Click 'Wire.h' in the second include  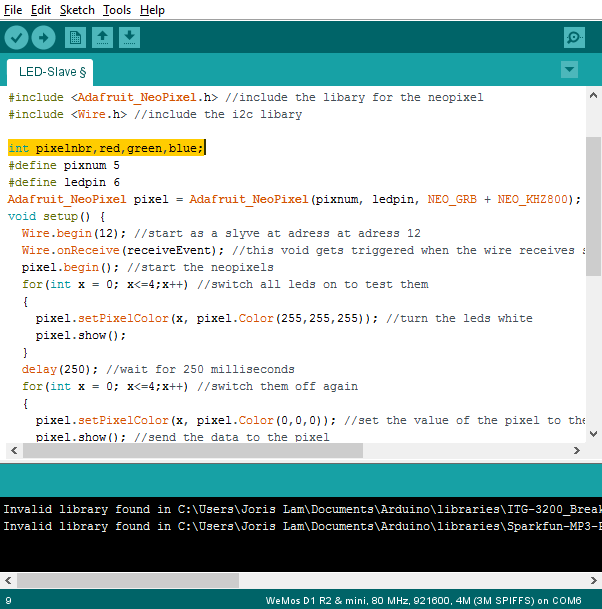(x=99, y=114)
